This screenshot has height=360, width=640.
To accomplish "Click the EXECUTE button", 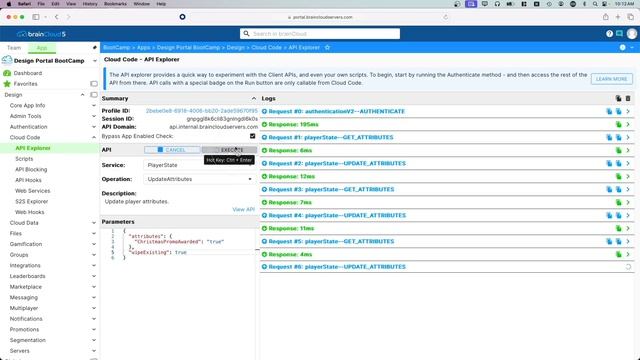I will pyautogui.click(x=229, y=150).
